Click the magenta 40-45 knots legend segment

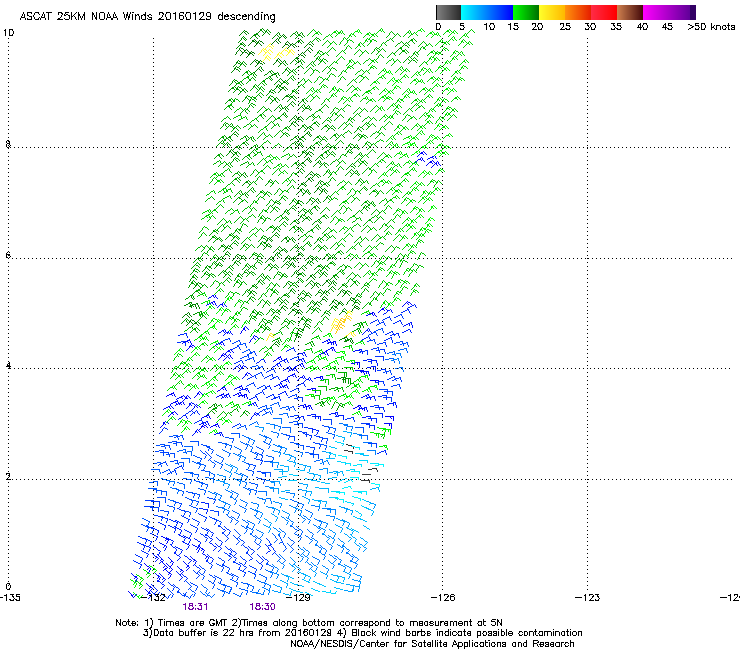click(656, 12)
